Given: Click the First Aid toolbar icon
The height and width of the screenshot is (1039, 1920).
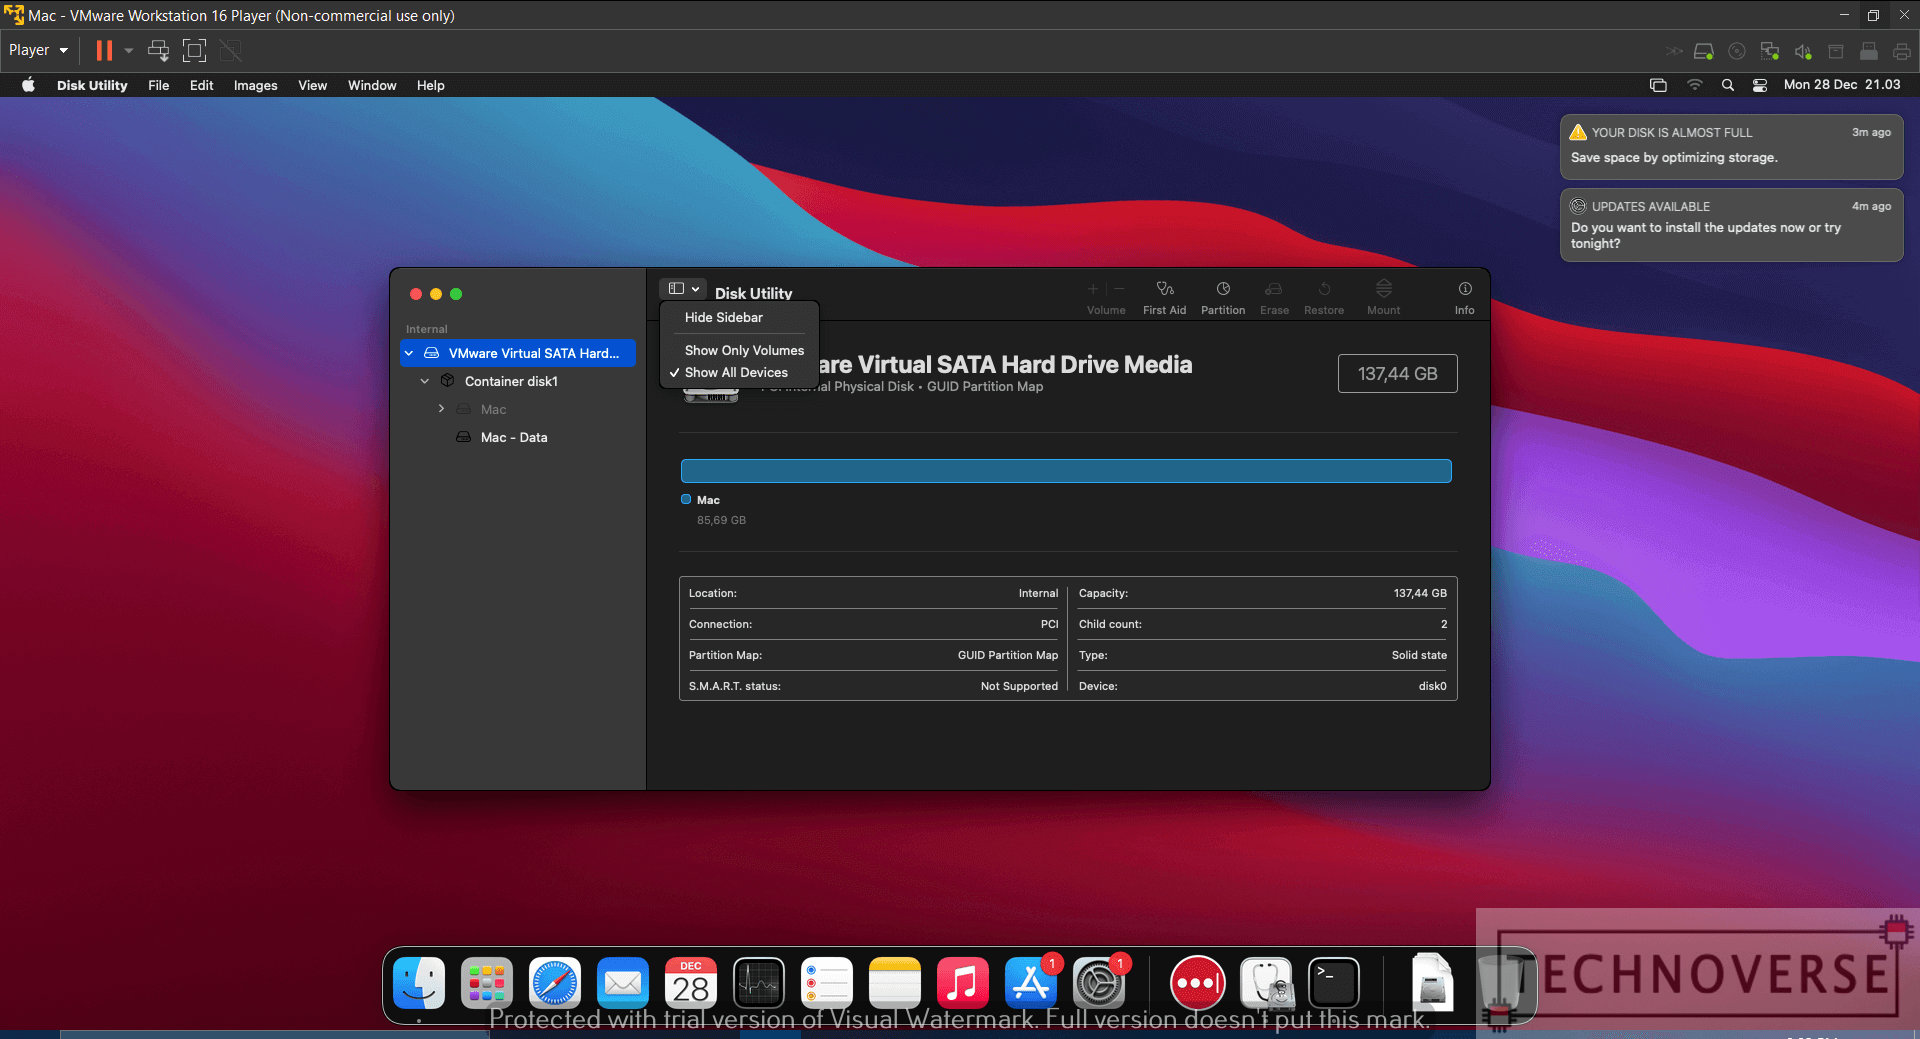Looking at the screenshot, I should point(1164,289).
